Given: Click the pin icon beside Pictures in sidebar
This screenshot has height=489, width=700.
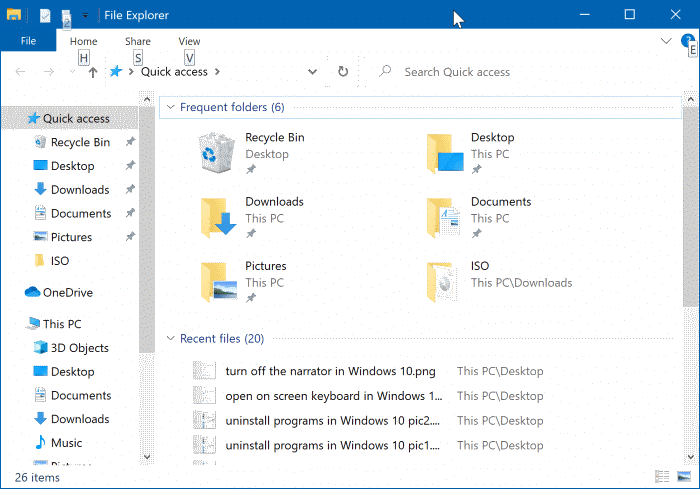Looking at the screenshot, I should click(x=130, y=236).
